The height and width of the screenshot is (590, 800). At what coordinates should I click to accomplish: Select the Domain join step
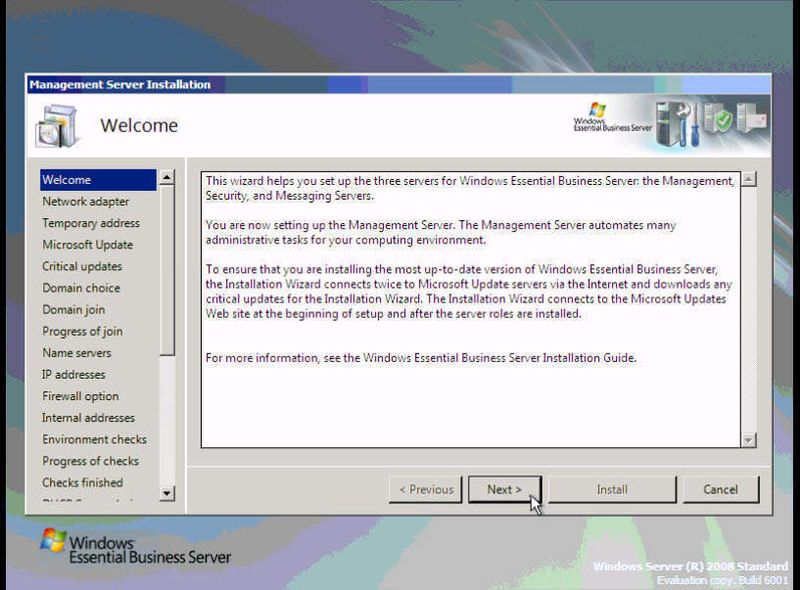point(73,310)
